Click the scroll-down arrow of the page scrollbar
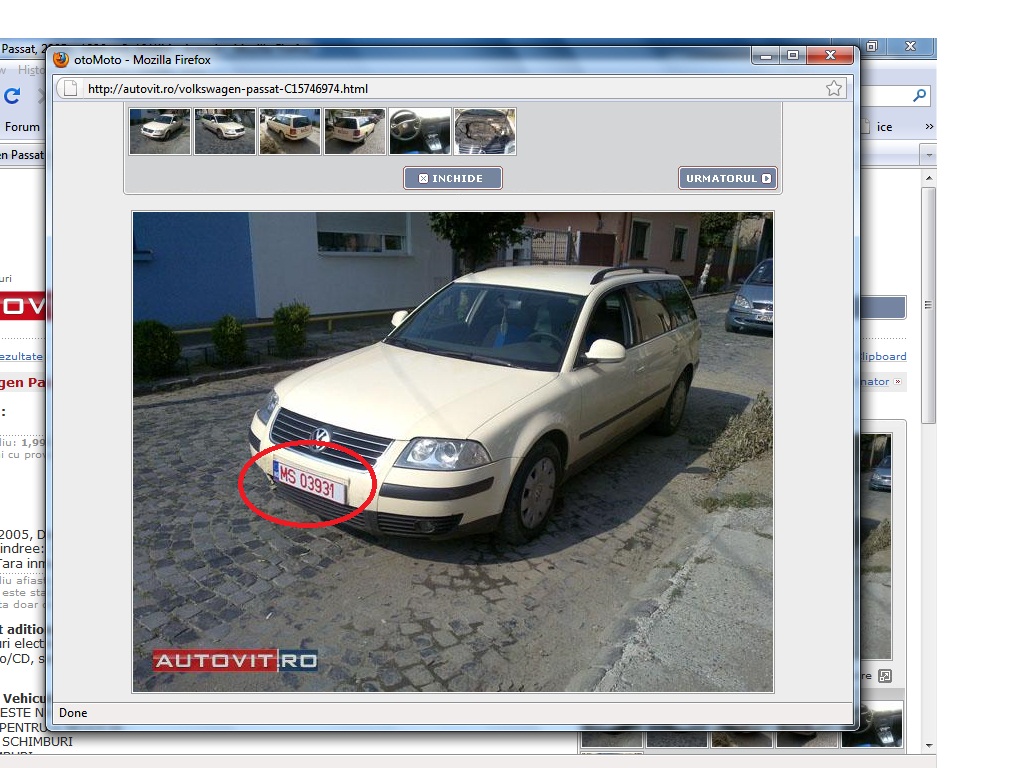1024x768 pixels. [929, 745]
